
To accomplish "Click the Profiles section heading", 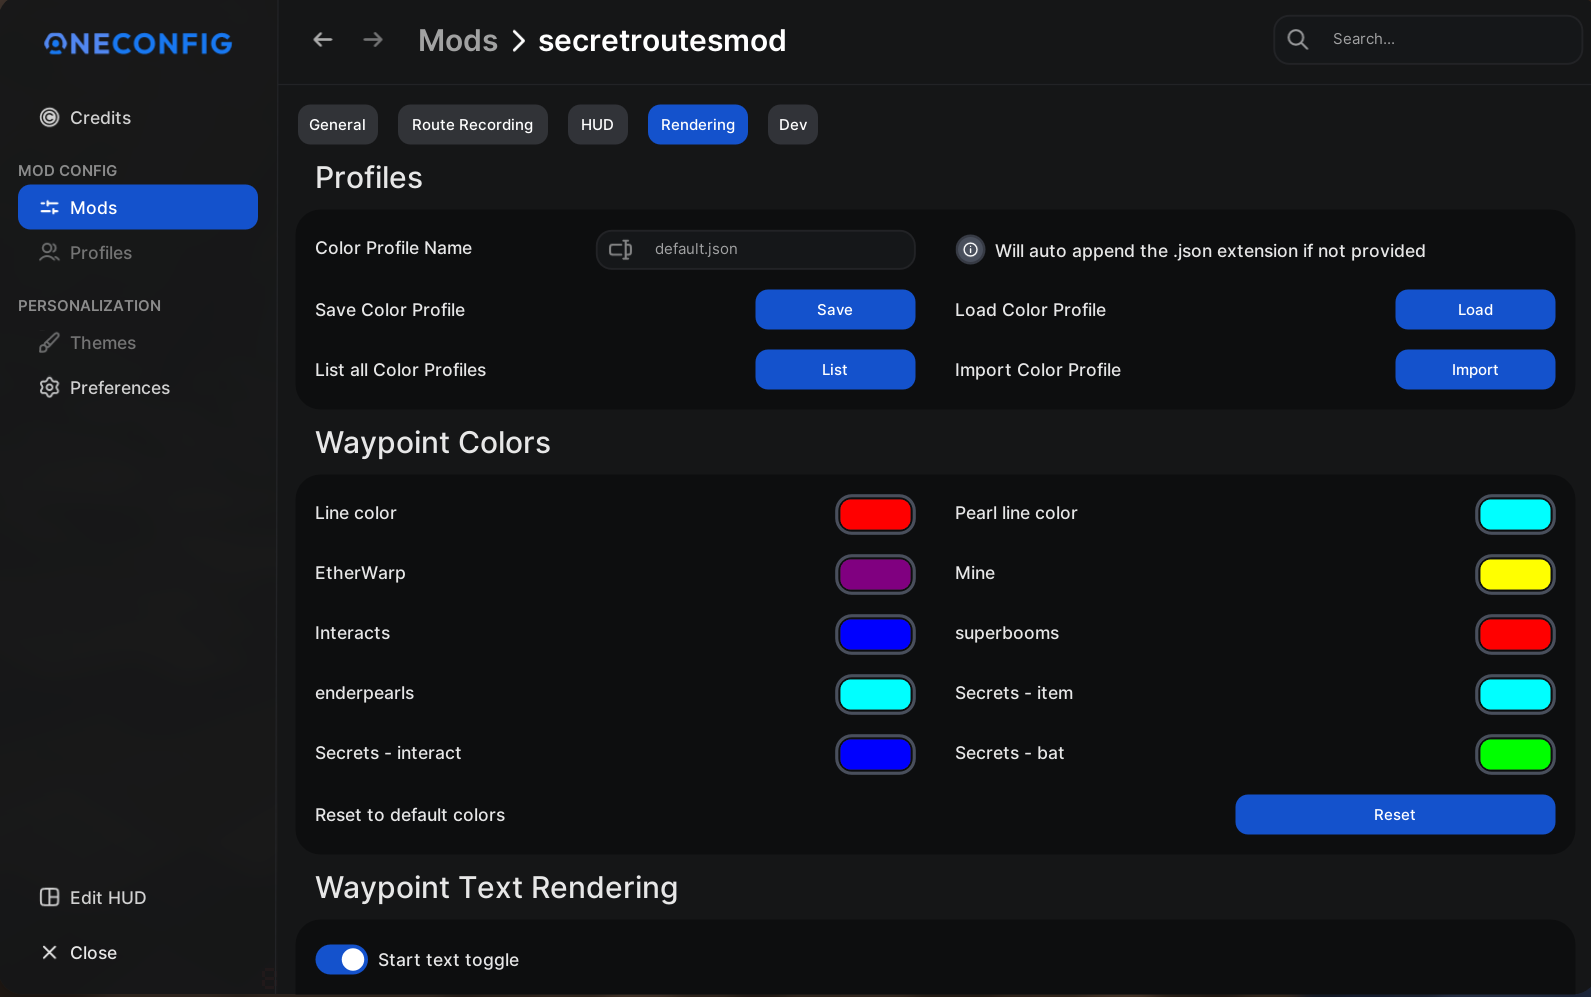I will [369, 178].
